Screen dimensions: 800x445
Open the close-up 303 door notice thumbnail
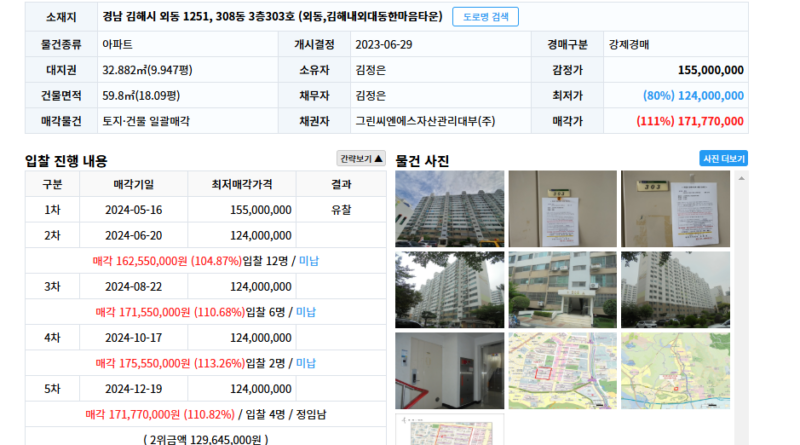click(676, 209)
